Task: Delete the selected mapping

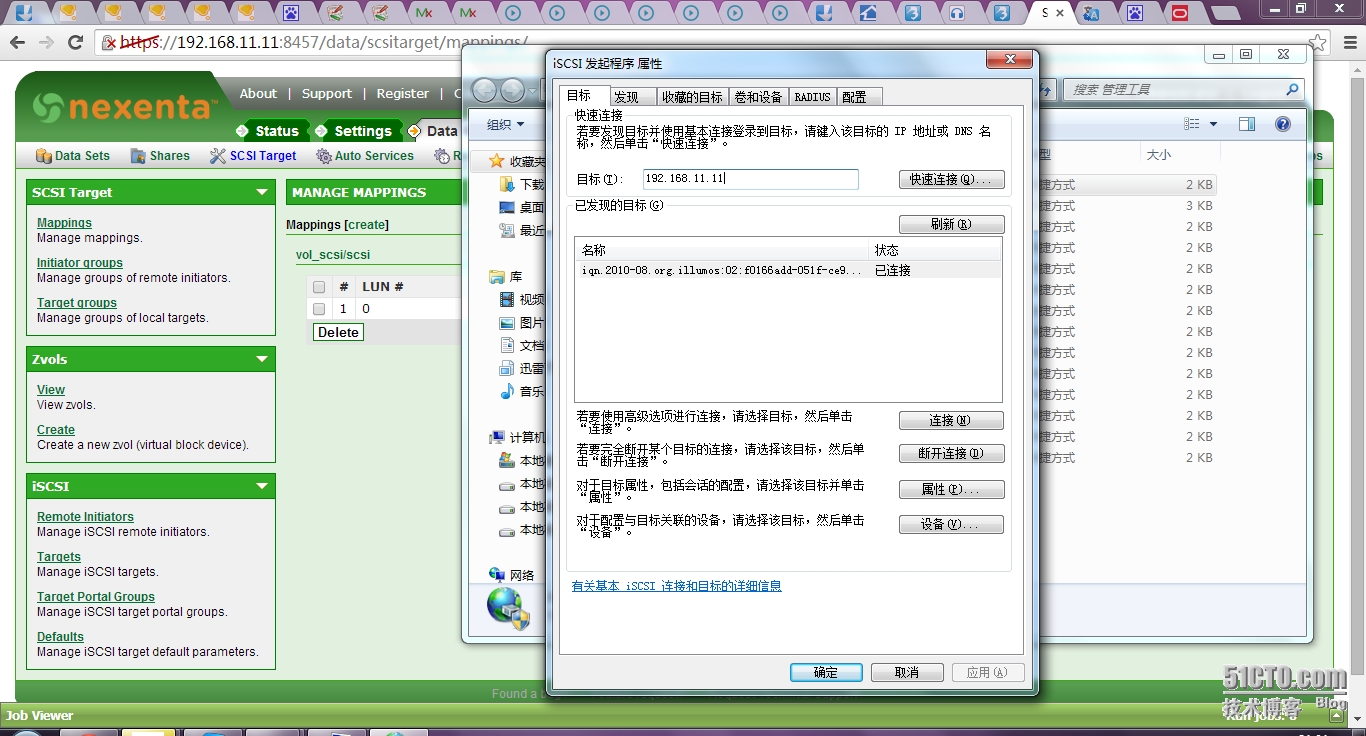Action: [338, 332]
